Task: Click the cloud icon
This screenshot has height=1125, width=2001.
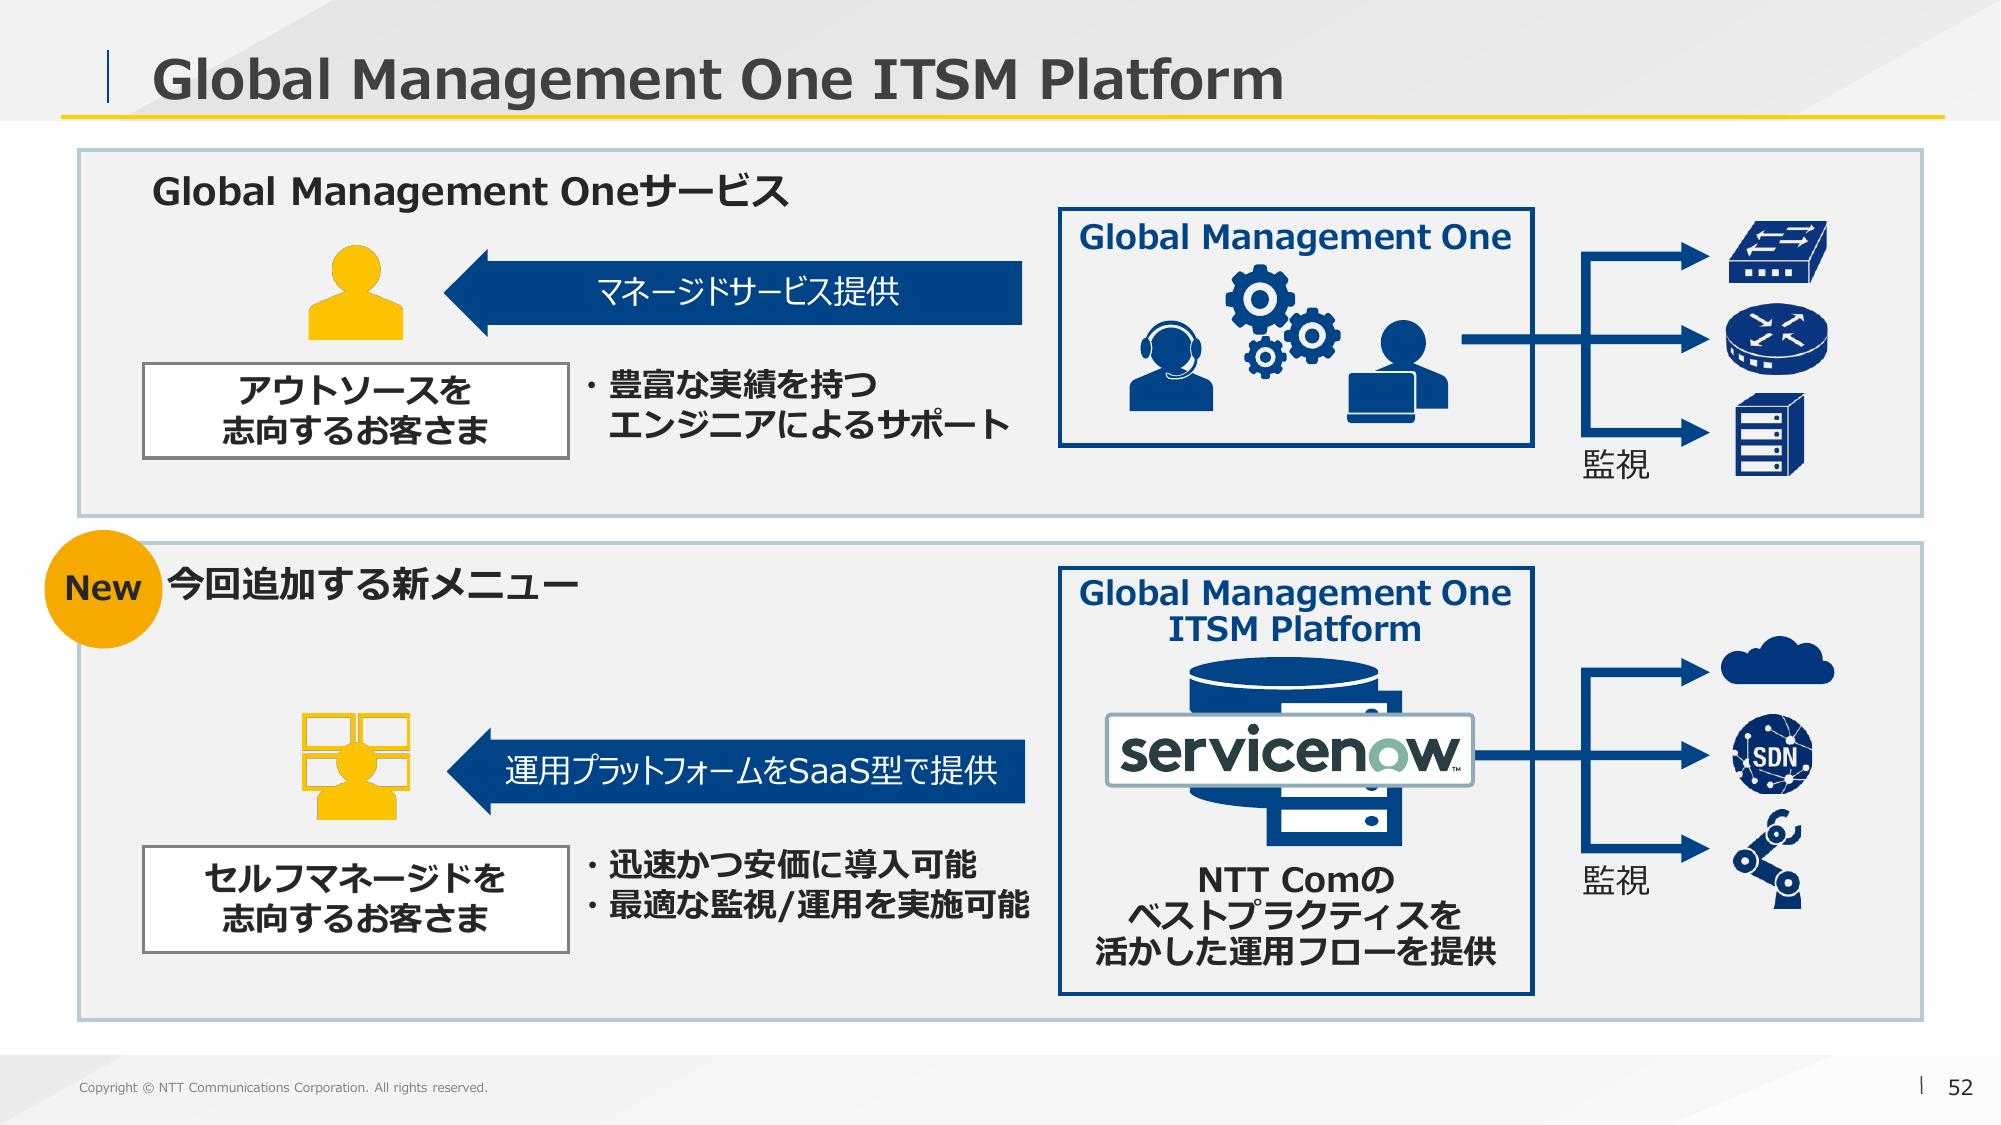Action: point(1777,660)
